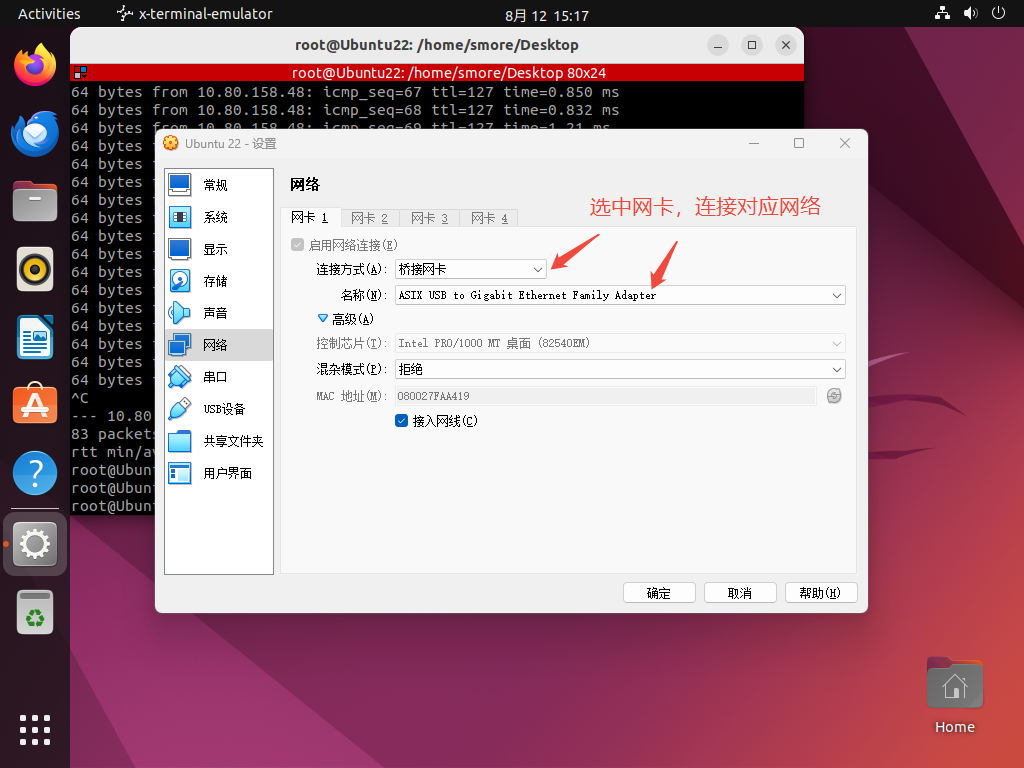1024x768 pixels.
Task: Open Ubuntu Software from the dock
Action: click(35, 404)
